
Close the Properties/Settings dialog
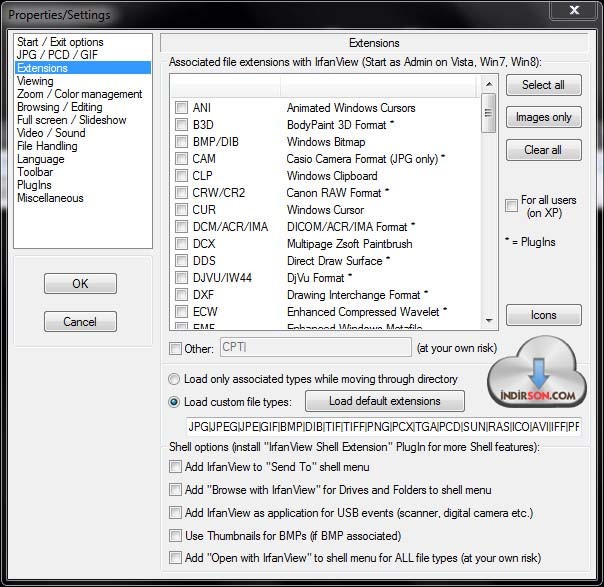(x=574, y=10)
